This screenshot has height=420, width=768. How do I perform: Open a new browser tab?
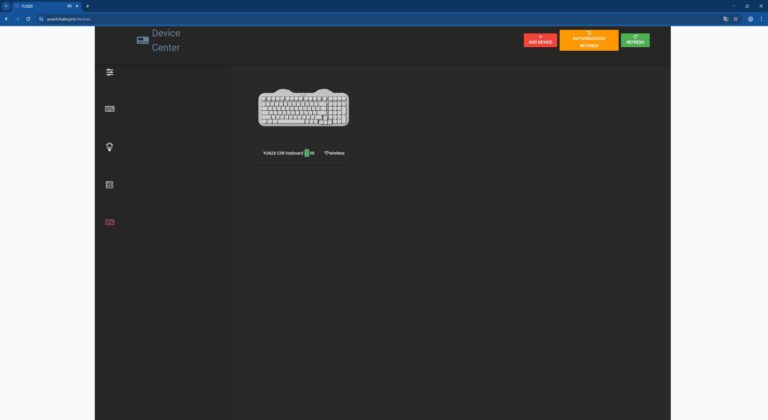[x=88, y=6]
